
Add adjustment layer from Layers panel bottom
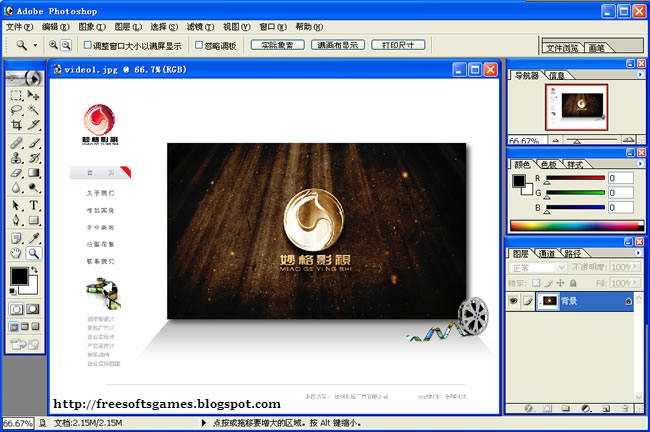[x=586, y=408]
